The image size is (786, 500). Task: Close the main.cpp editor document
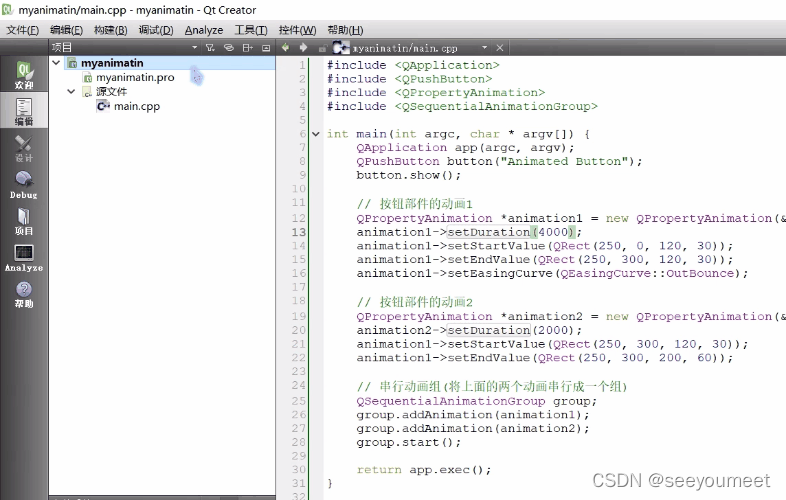[x=499, y=48]
